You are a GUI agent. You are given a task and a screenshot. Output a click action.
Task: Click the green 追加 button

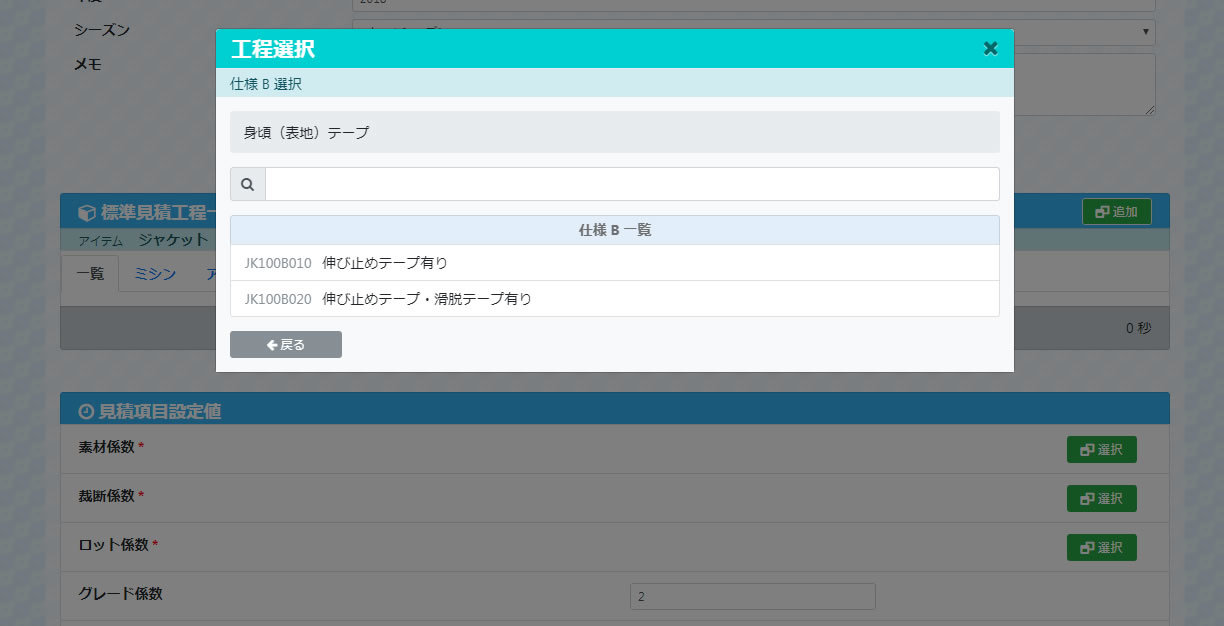pos(1116,212)
